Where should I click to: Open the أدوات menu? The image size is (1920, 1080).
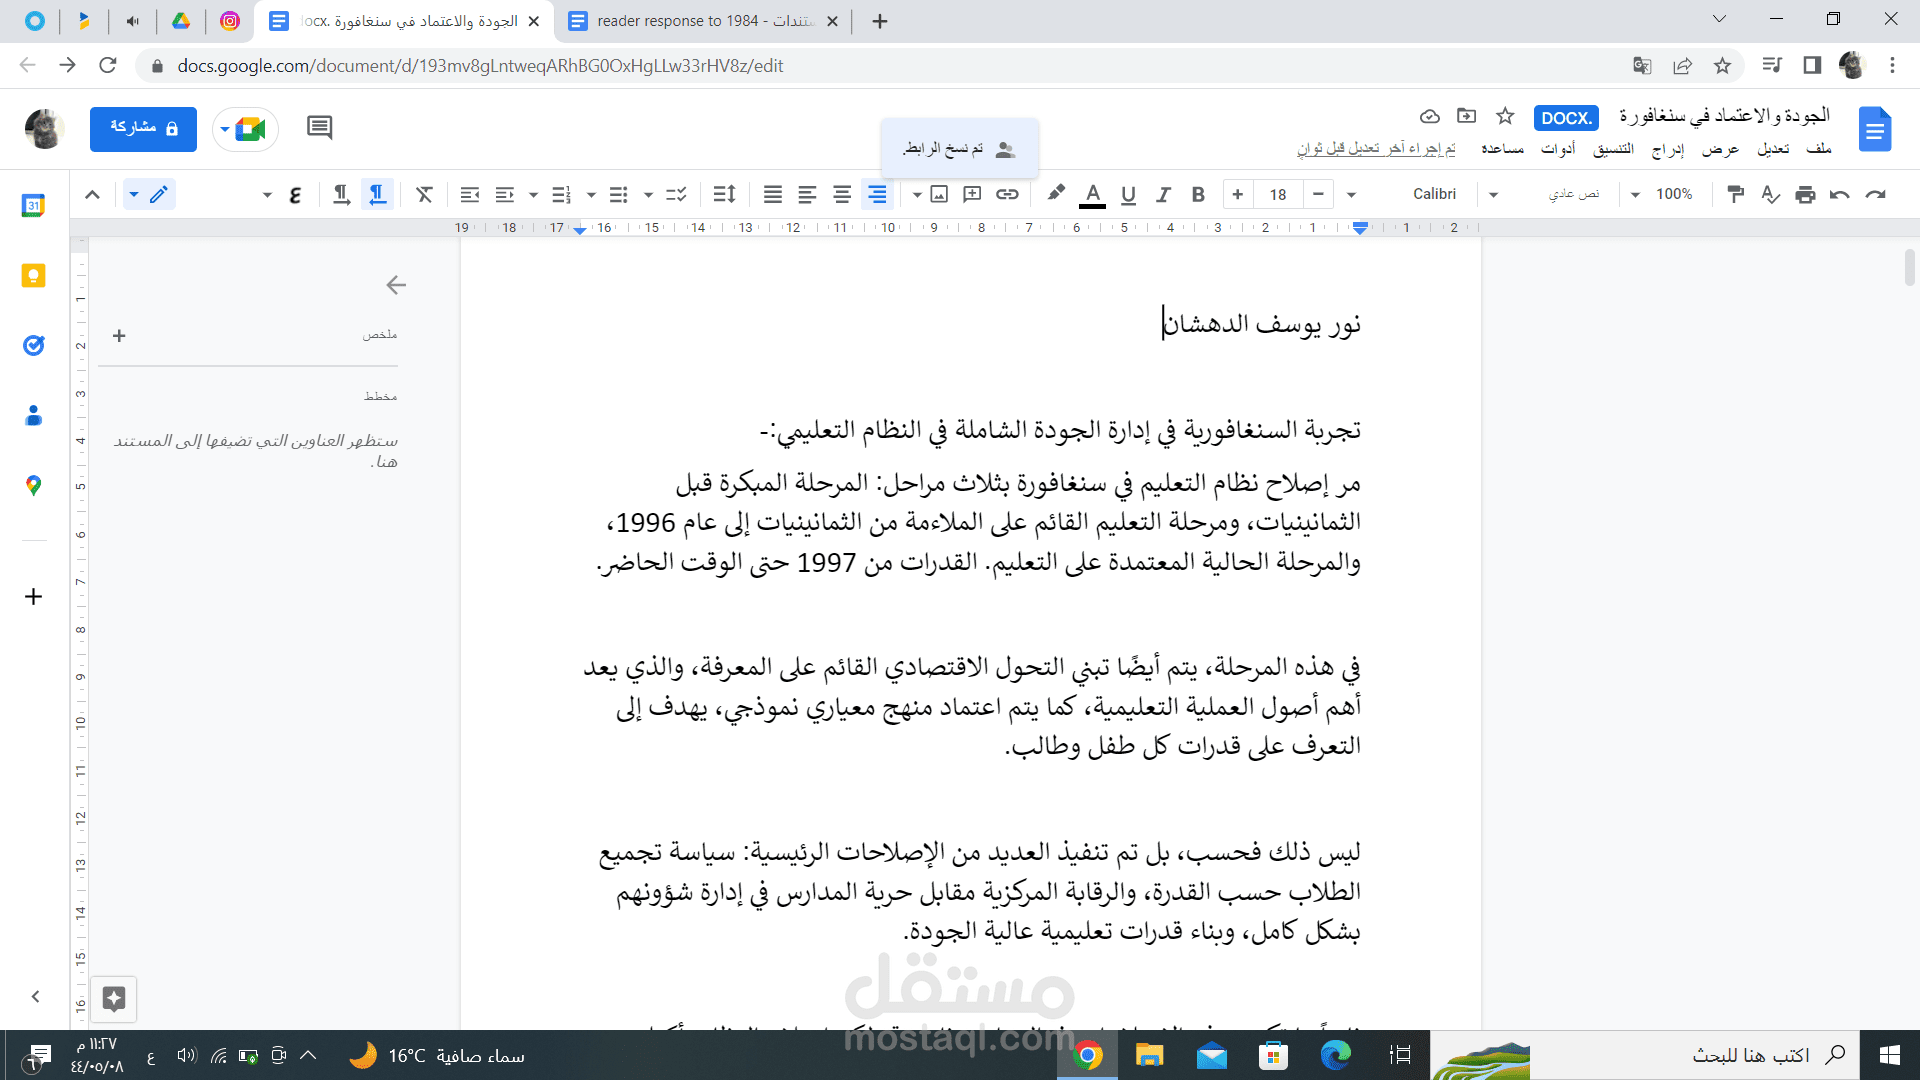click(x=1558, y=148)
